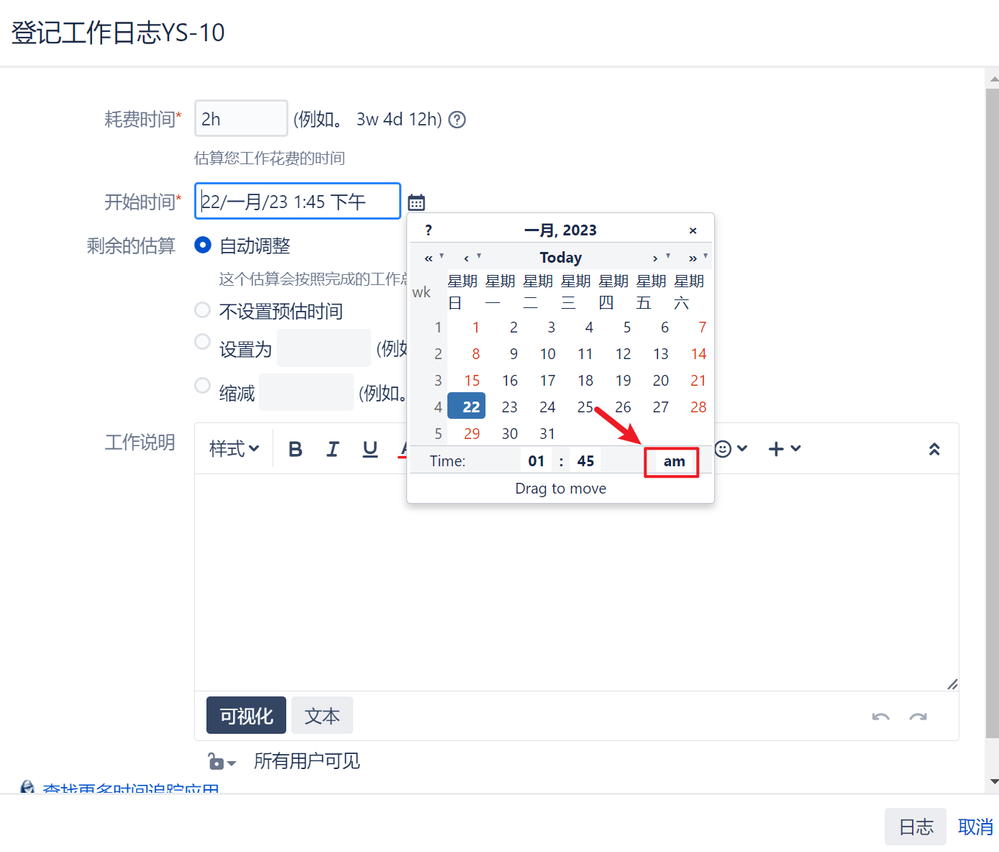This screenshot has width=999, height=852.
Task: Toggle underline formatting in the editor toolbar
Action: (370, 449)
